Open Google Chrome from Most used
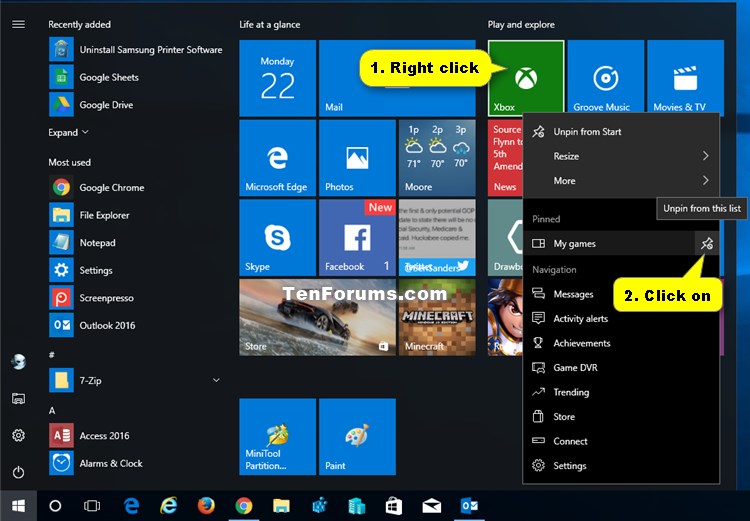 pos(136,188)
